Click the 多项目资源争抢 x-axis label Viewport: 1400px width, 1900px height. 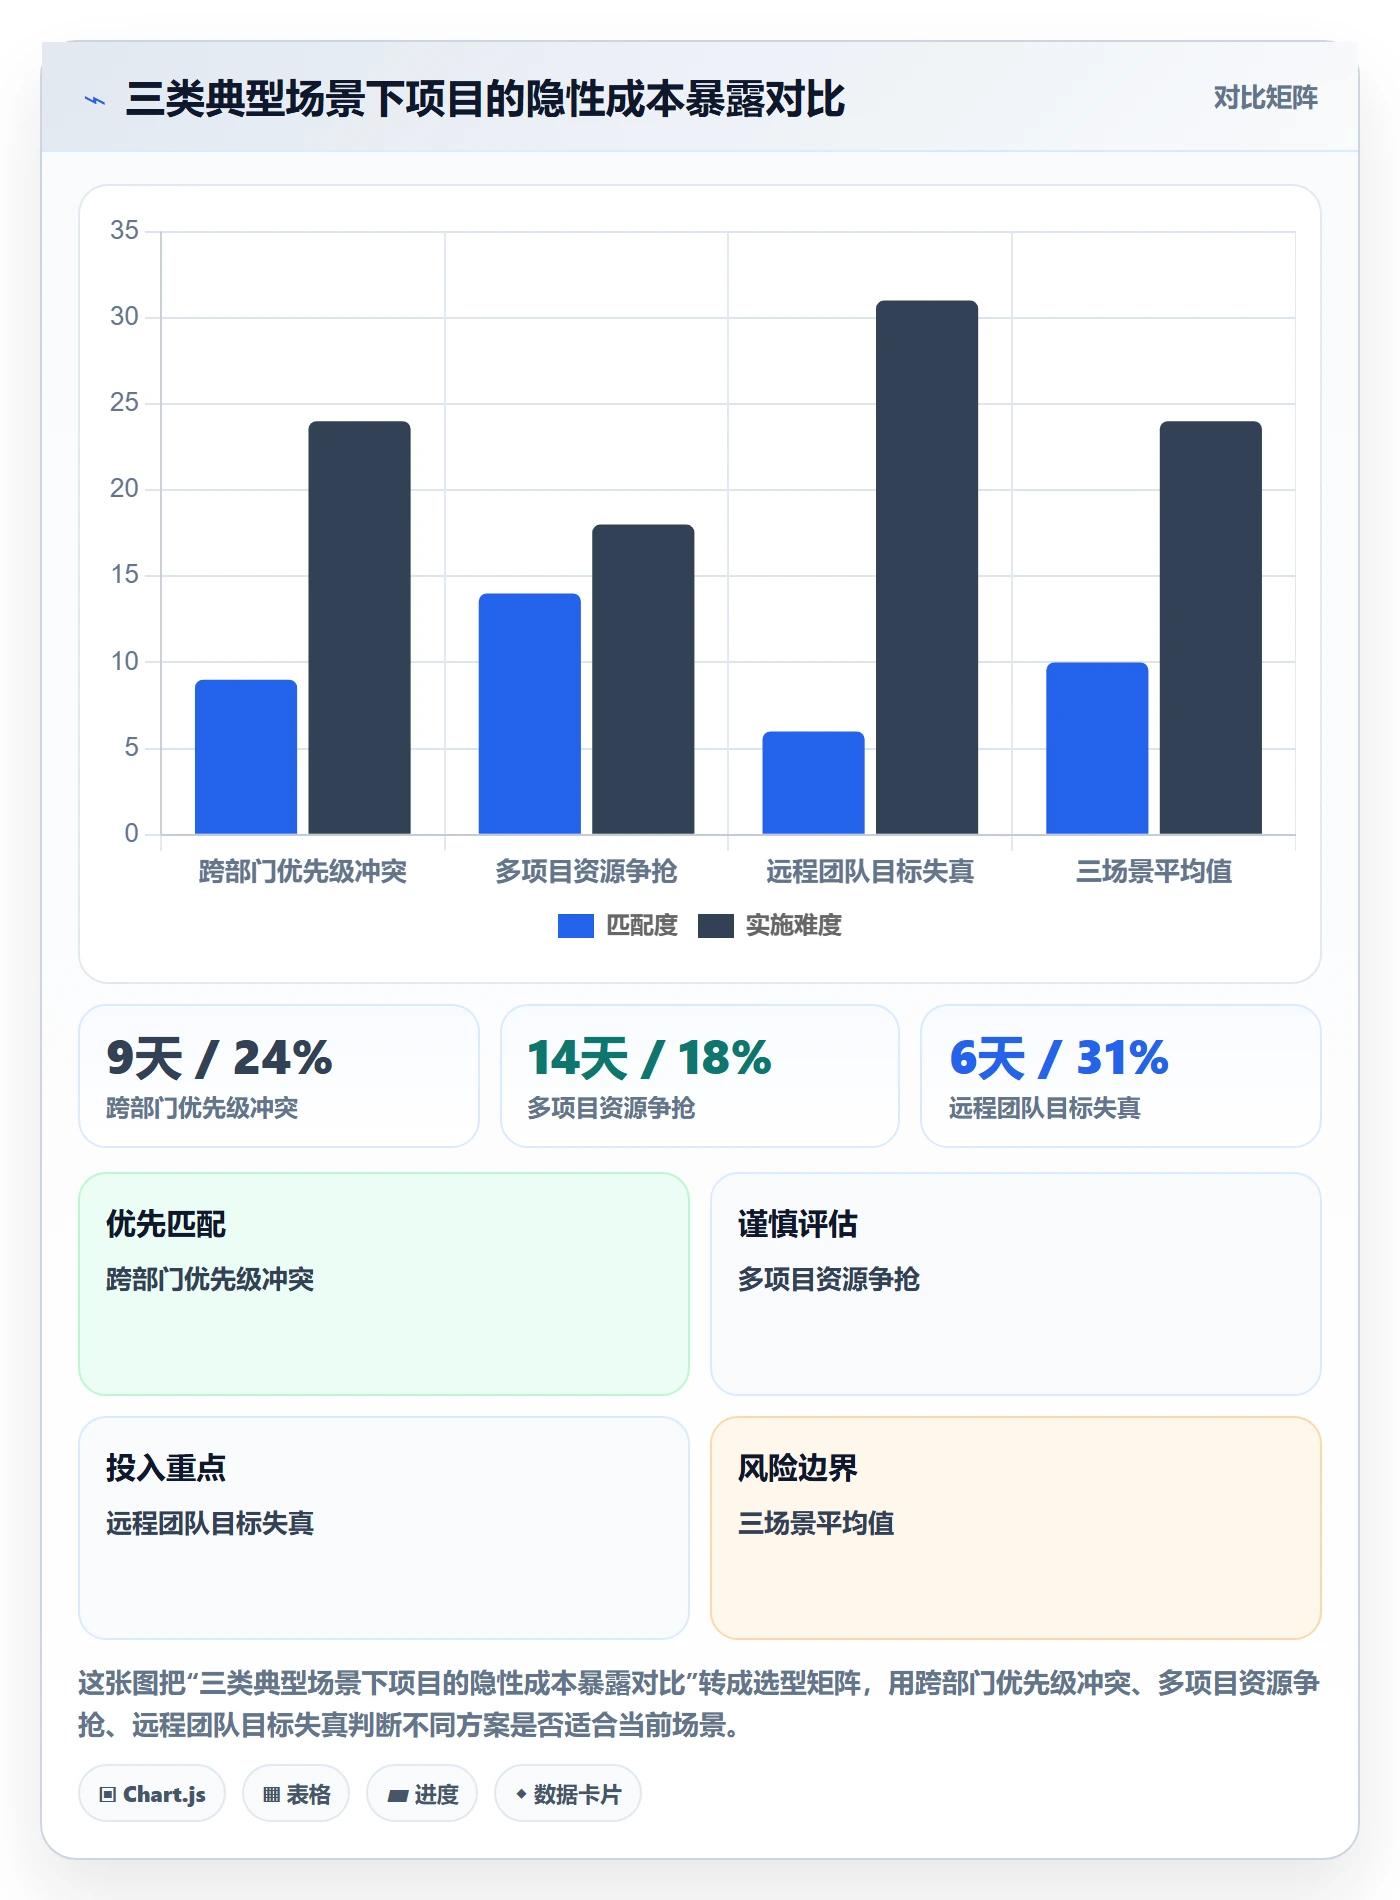pyautogui.click(x=586, y=872)
